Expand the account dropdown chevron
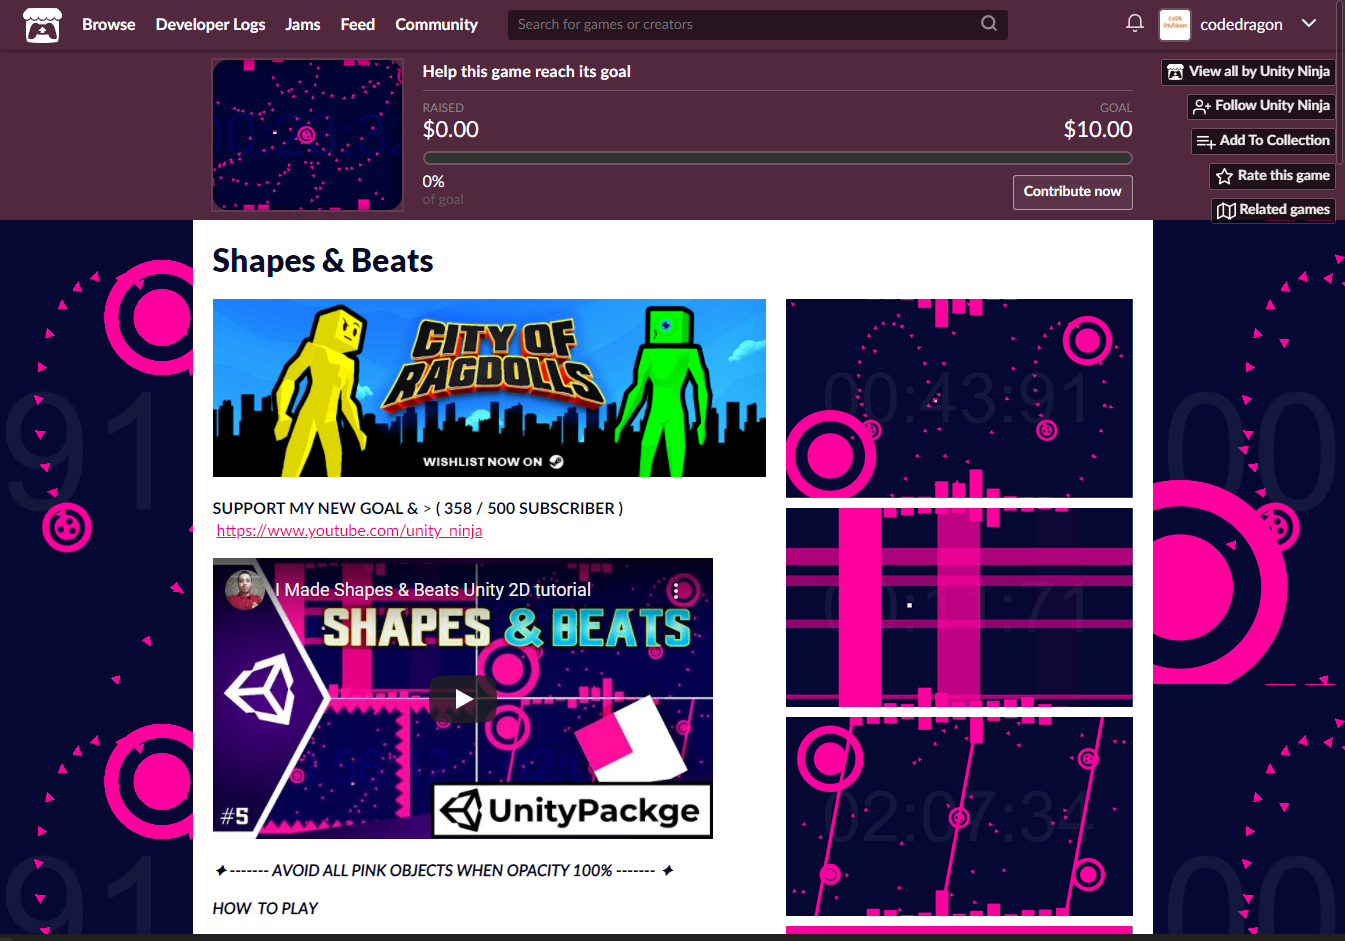Screen dimensions: 1345x941 (x=1309, y=23)
